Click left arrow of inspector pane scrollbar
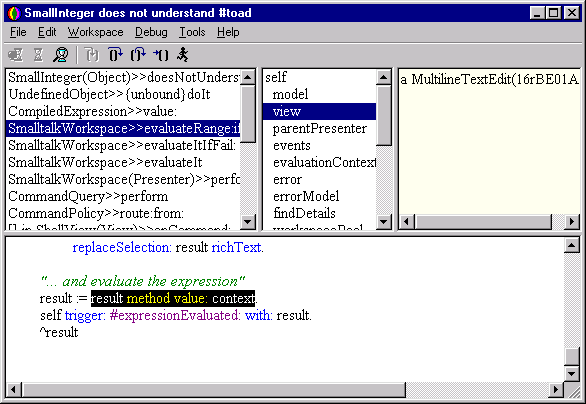Screen dimensions: 586x404 407,222
